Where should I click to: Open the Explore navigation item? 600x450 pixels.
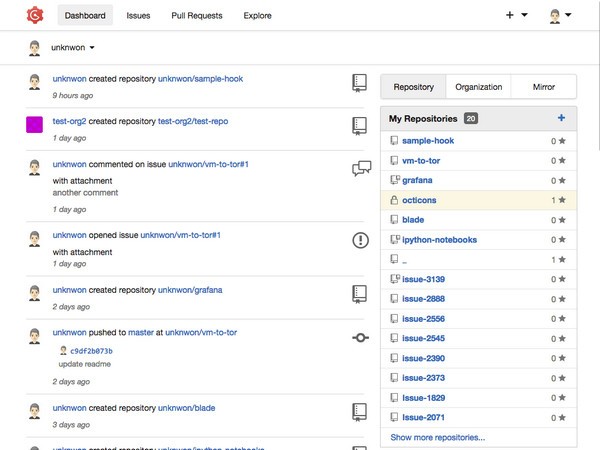pos(257,16)
